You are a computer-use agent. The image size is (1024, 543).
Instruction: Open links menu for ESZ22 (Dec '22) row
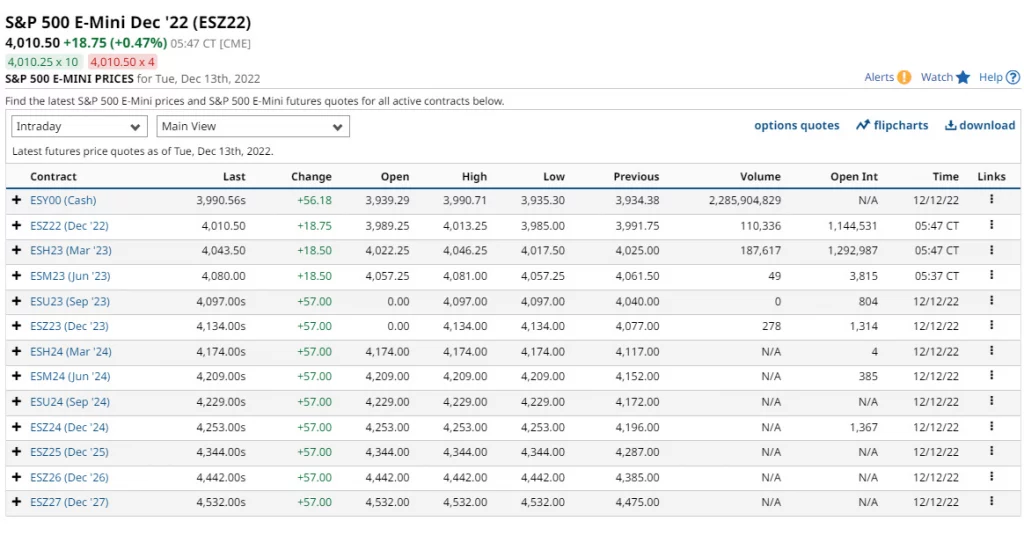pos(991,225)
